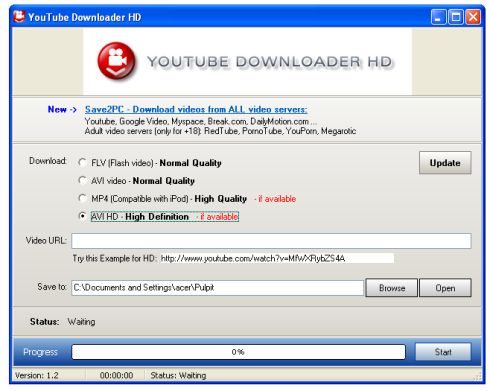
Task: Click the "Download:" label
Action: coord(48,161)
